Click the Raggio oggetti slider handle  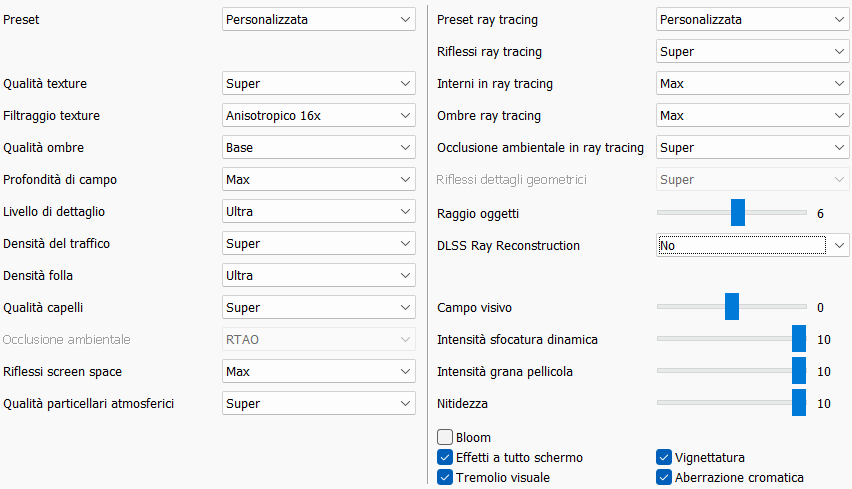[738, 212]
